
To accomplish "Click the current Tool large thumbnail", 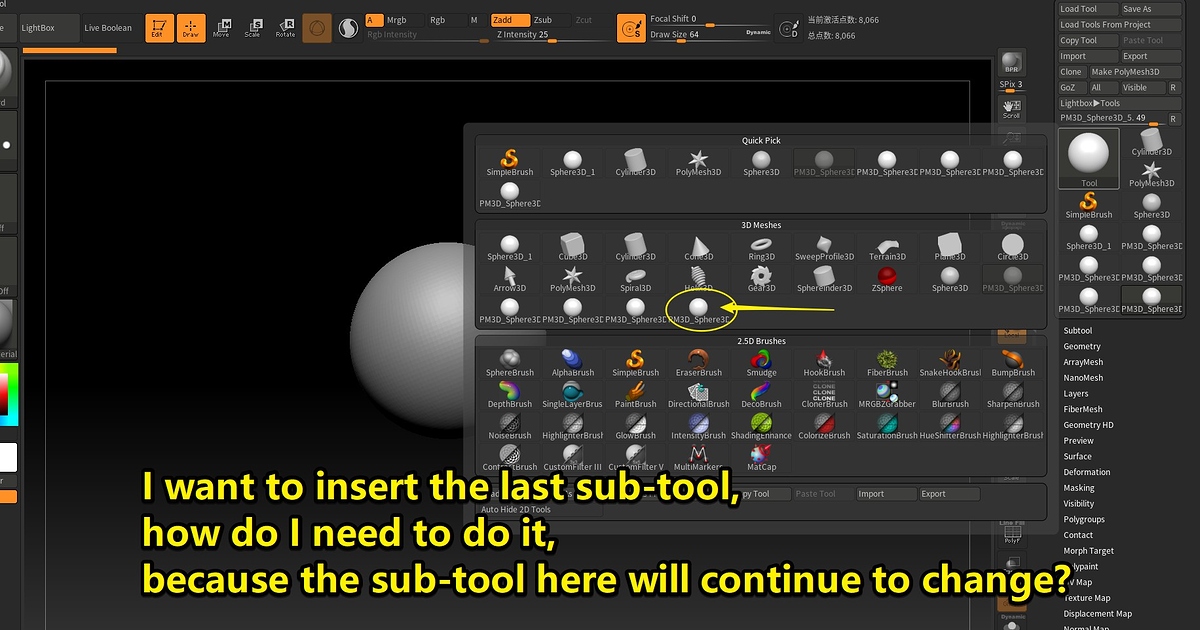I will tap(1089, 158).
